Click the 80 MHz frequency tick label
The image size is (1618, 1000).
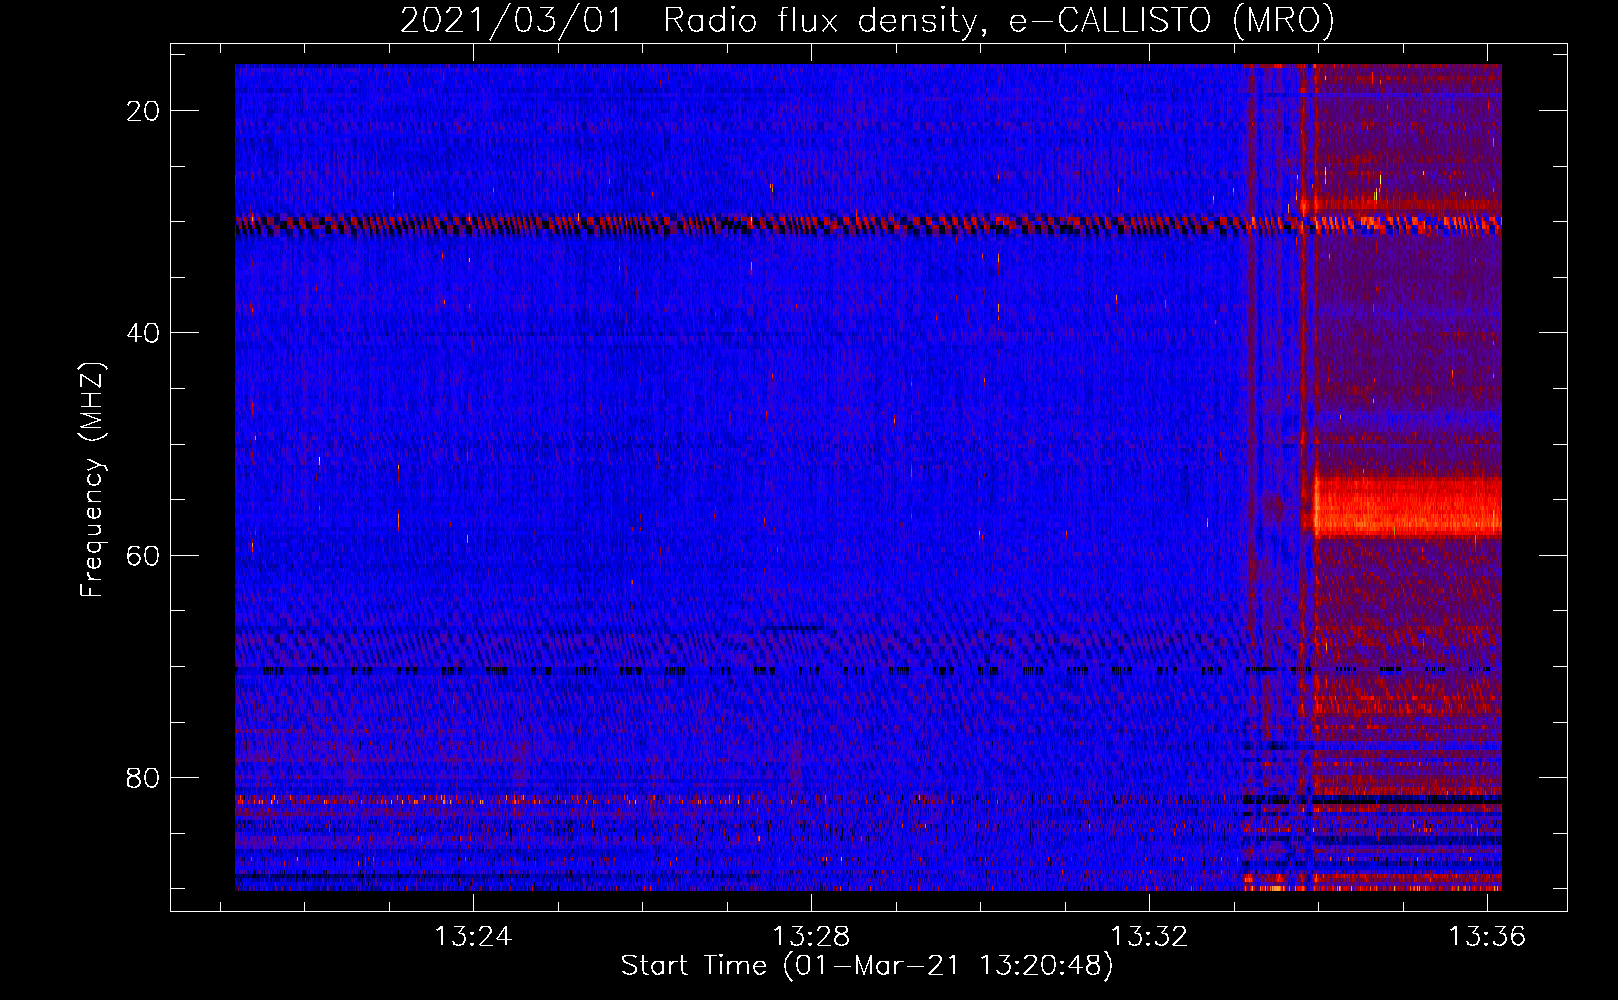pyautogui.click(x=144, y=778)
